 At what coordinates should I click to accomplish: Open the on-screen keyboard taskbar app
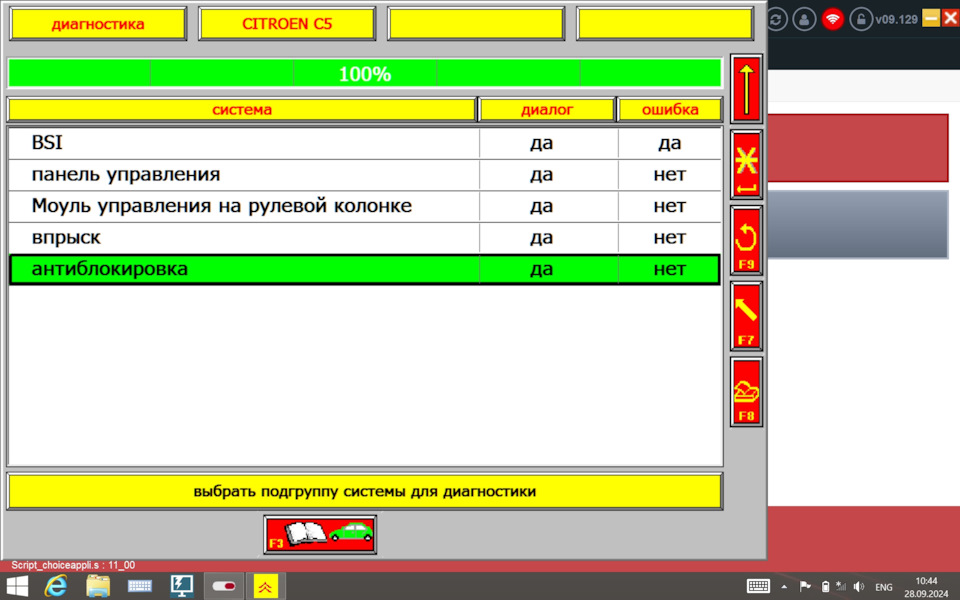coord(140,587)
